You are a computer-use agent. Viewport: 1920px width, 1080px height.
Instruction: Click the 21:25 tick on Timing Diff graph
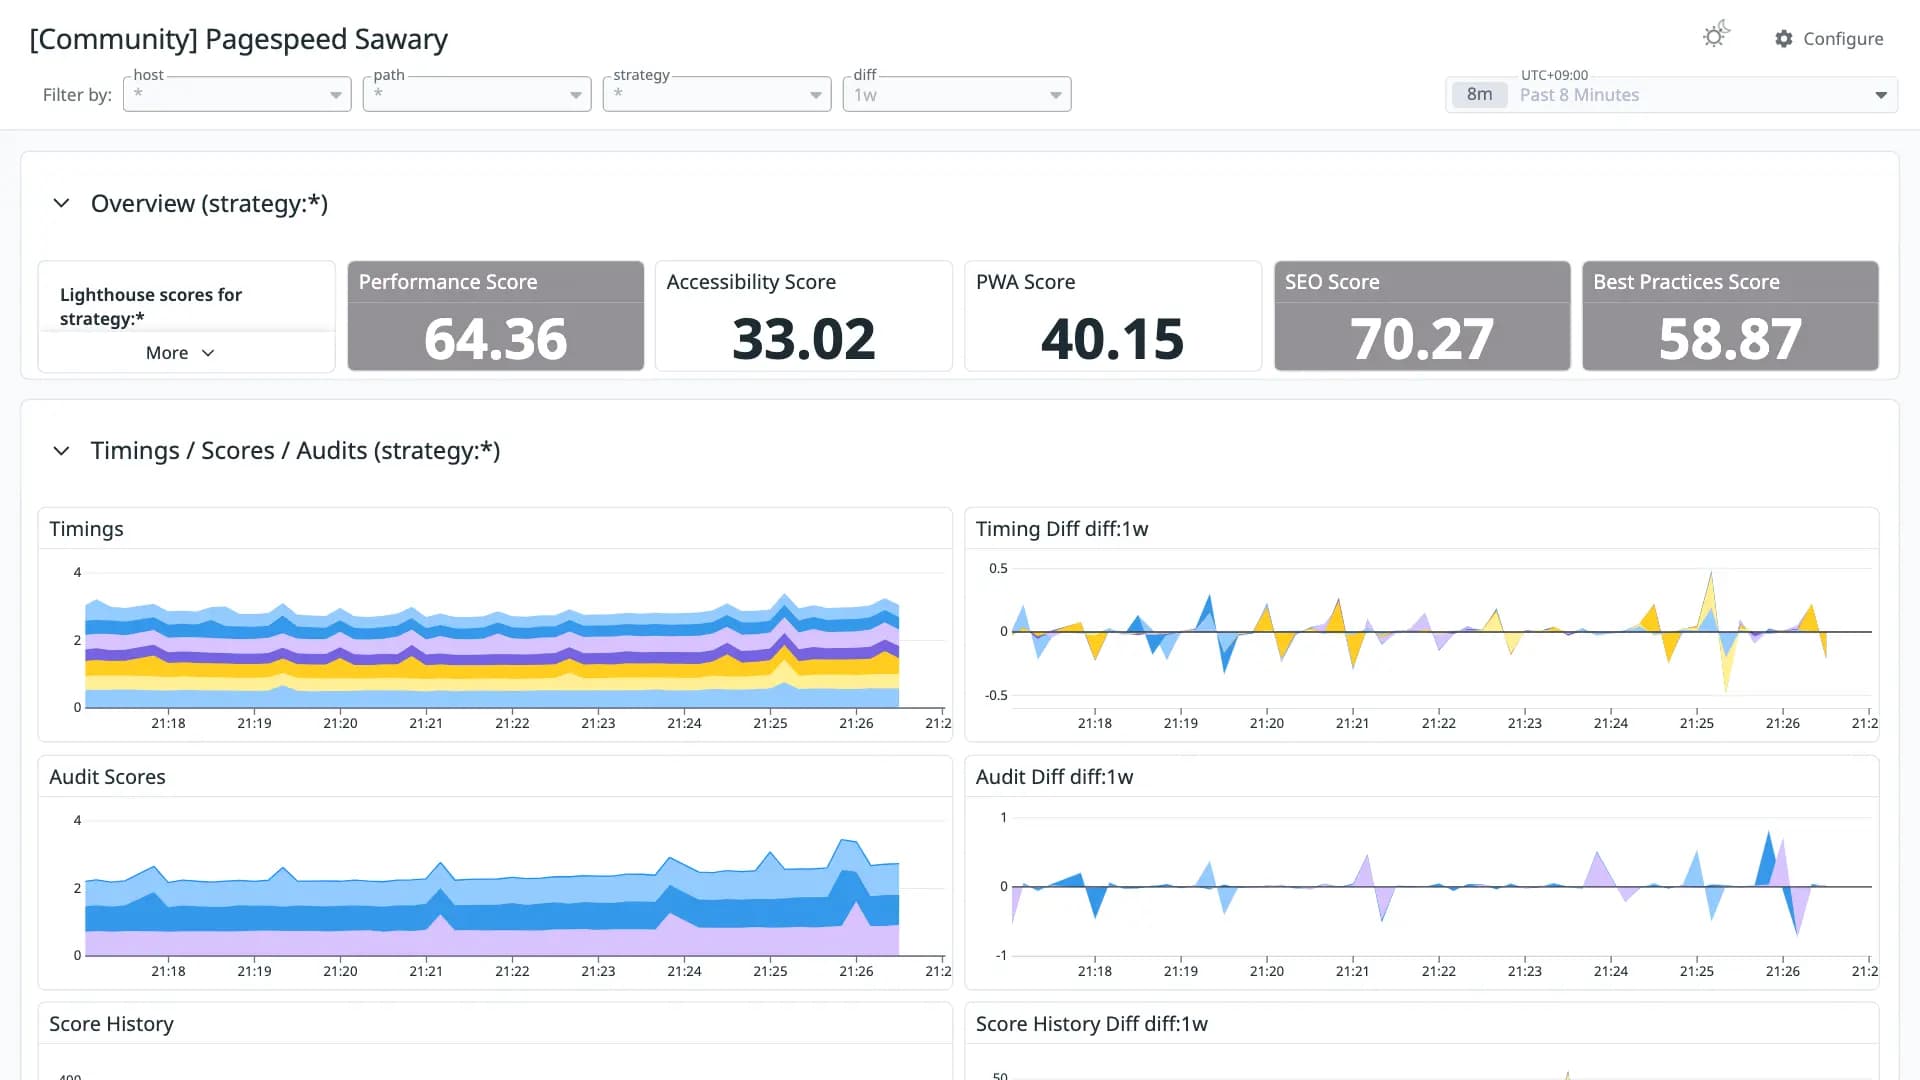click(1696, 723)
